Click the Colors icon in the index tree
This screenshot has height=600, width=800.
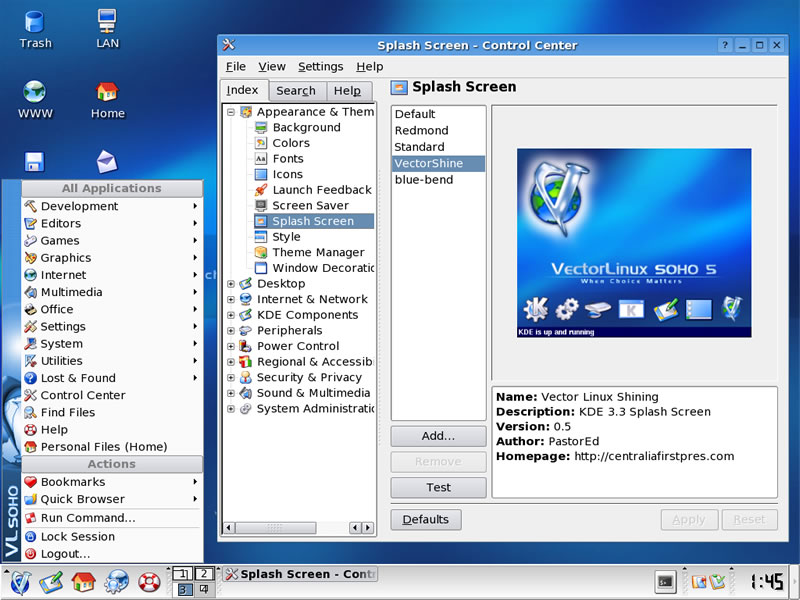[x=261, y=143]
